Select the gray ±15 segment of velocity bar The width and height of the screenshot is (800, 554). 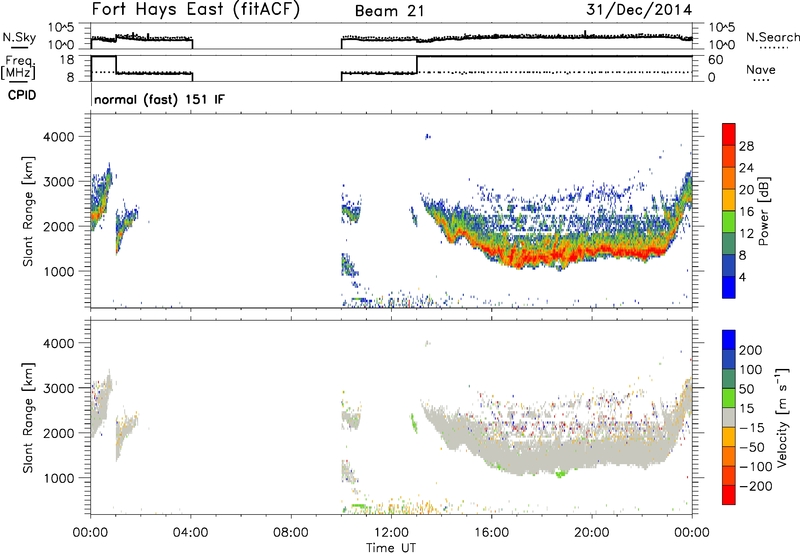click(729, 417)
